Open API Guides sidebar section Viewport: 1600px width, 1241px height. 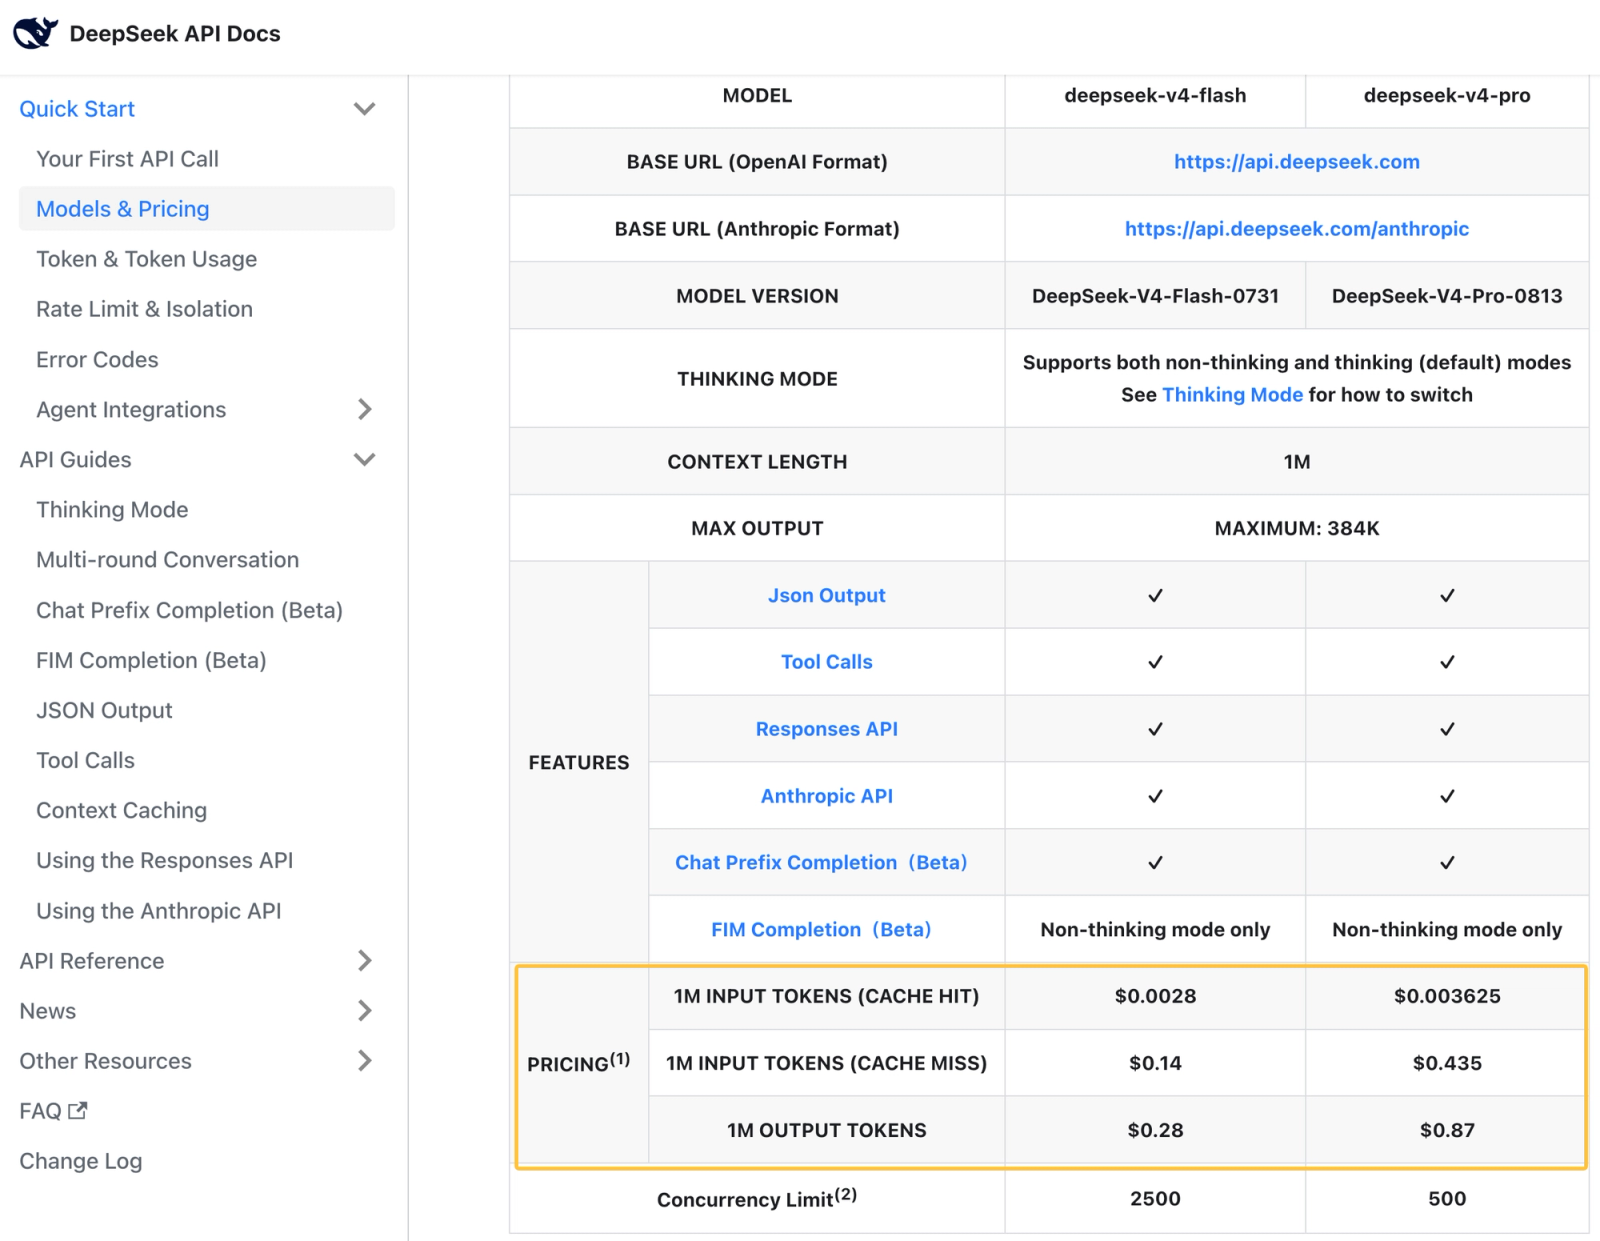pyautogui.click(x=75, y=459)
